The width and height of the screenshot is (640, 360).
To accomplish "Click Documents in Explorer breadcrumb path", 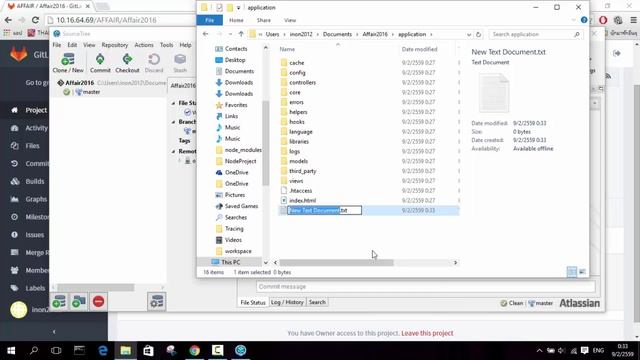I will (337, 34).
